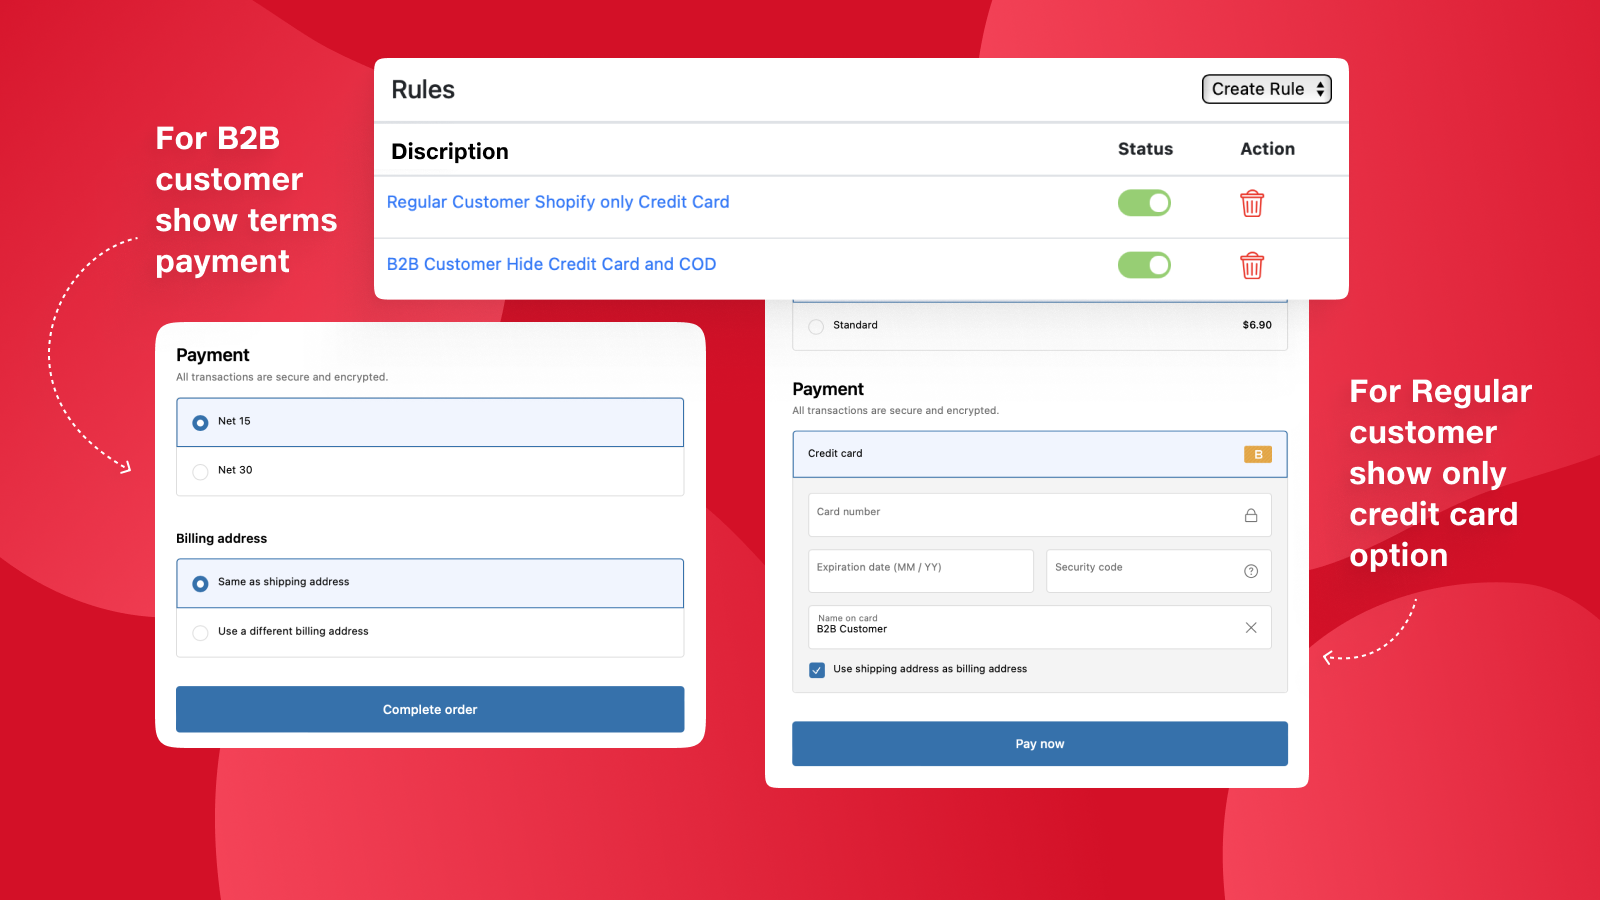Click the Security code help icon
1600x900 pixels.
(x=1251, y=570)
